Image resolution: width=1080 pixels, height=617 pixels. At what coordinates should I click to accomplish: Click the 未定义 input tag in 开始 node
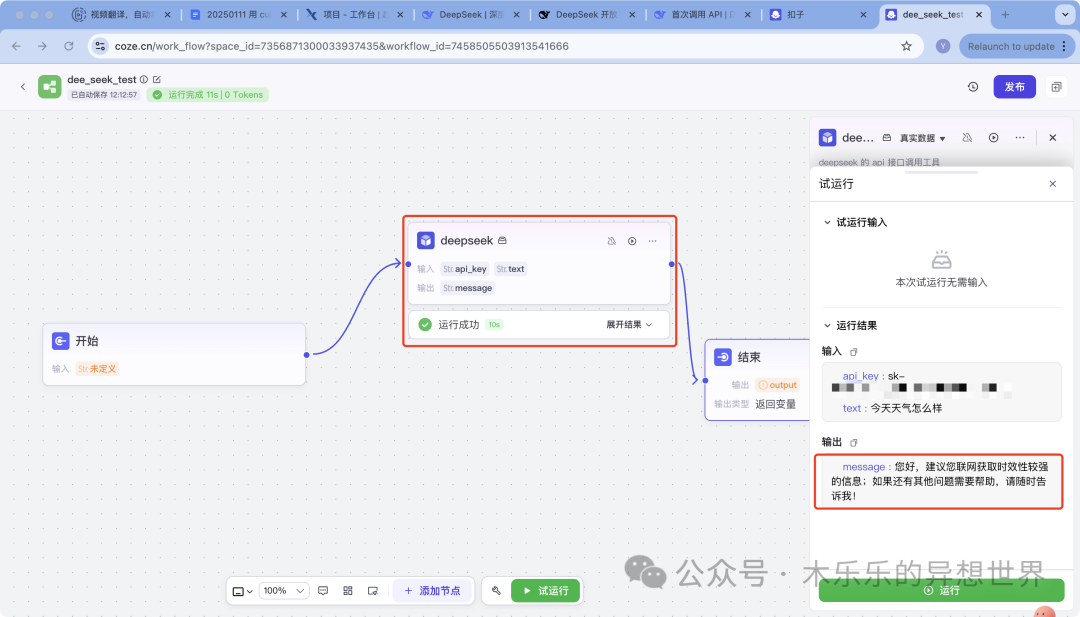[x=97, y=369]
